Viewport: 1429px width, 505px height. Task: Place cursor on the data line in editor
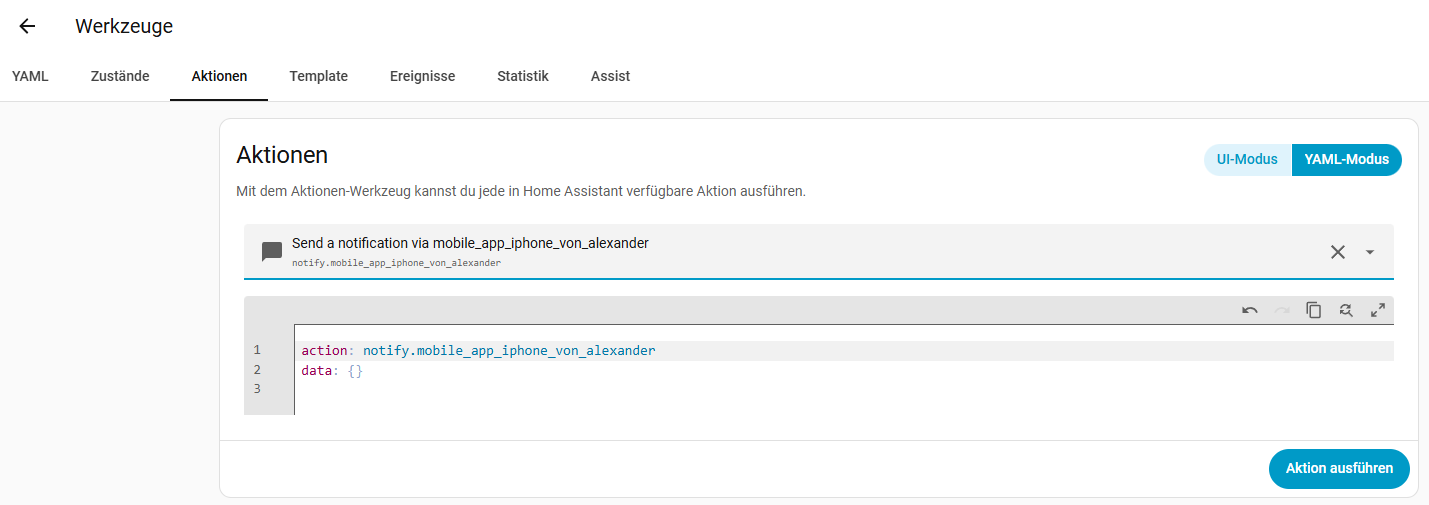point(844,371)
